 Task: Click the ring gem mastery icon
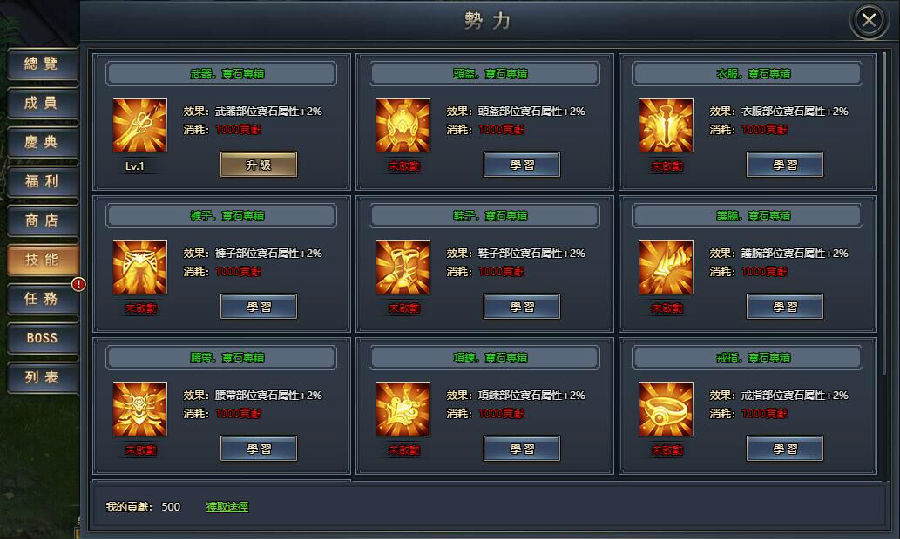(666, 409)
